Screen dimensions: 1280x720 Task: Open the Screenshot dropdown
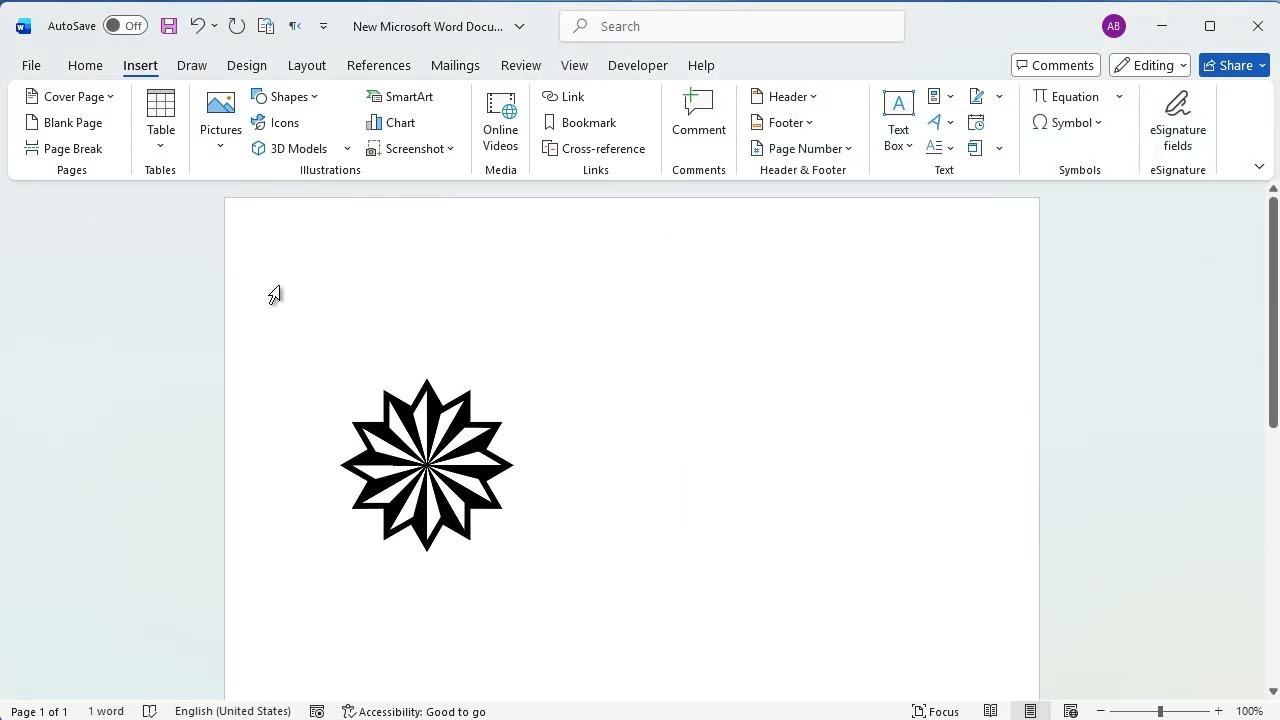coord(450,149)
